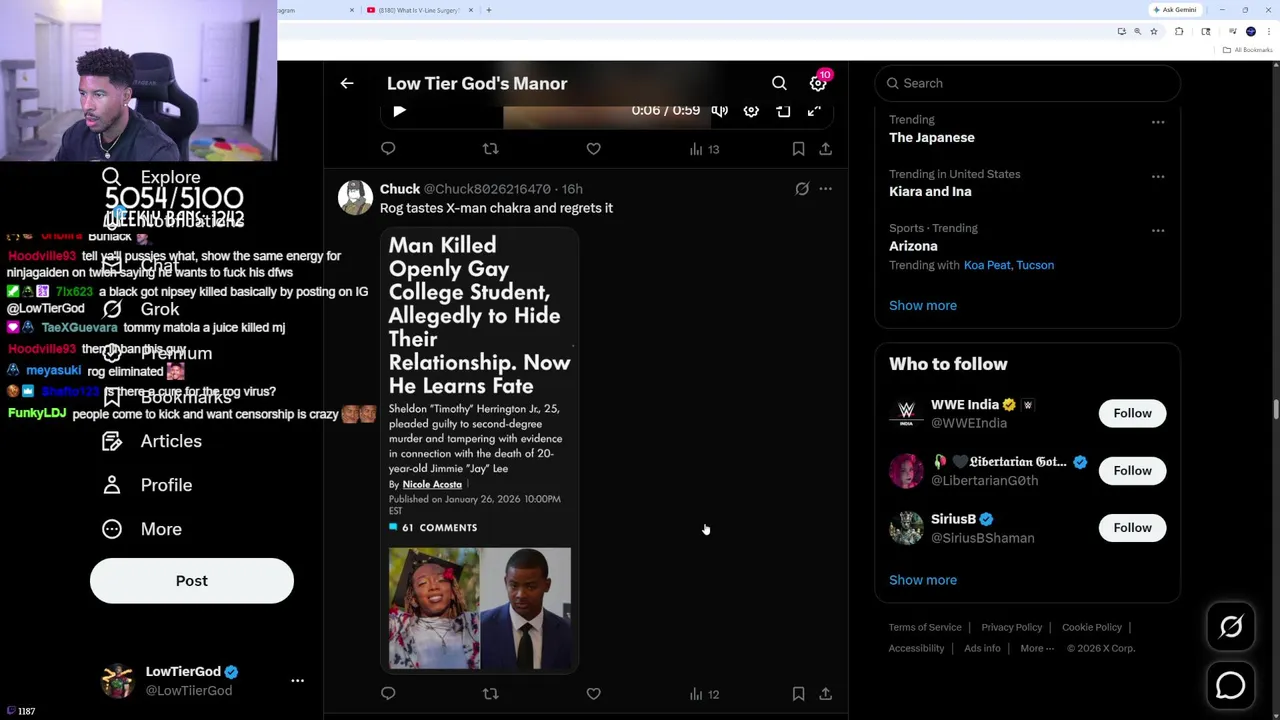Bookmark Chuck's post
The height and width of the screenshot is (720, 1280).
(x=798, y=694)
